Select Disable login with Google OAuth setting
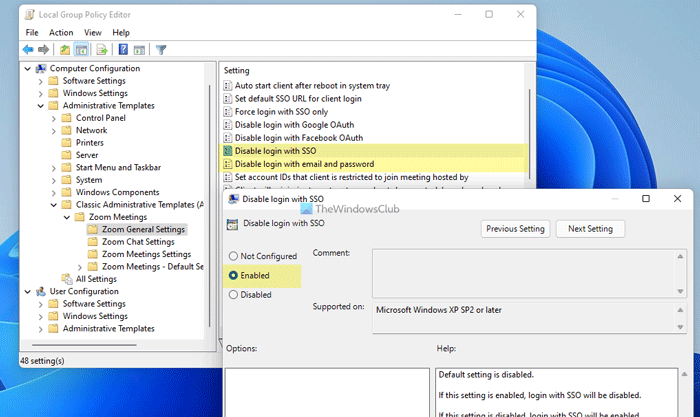This screenshot has width=700, height=417. (294, 125)
